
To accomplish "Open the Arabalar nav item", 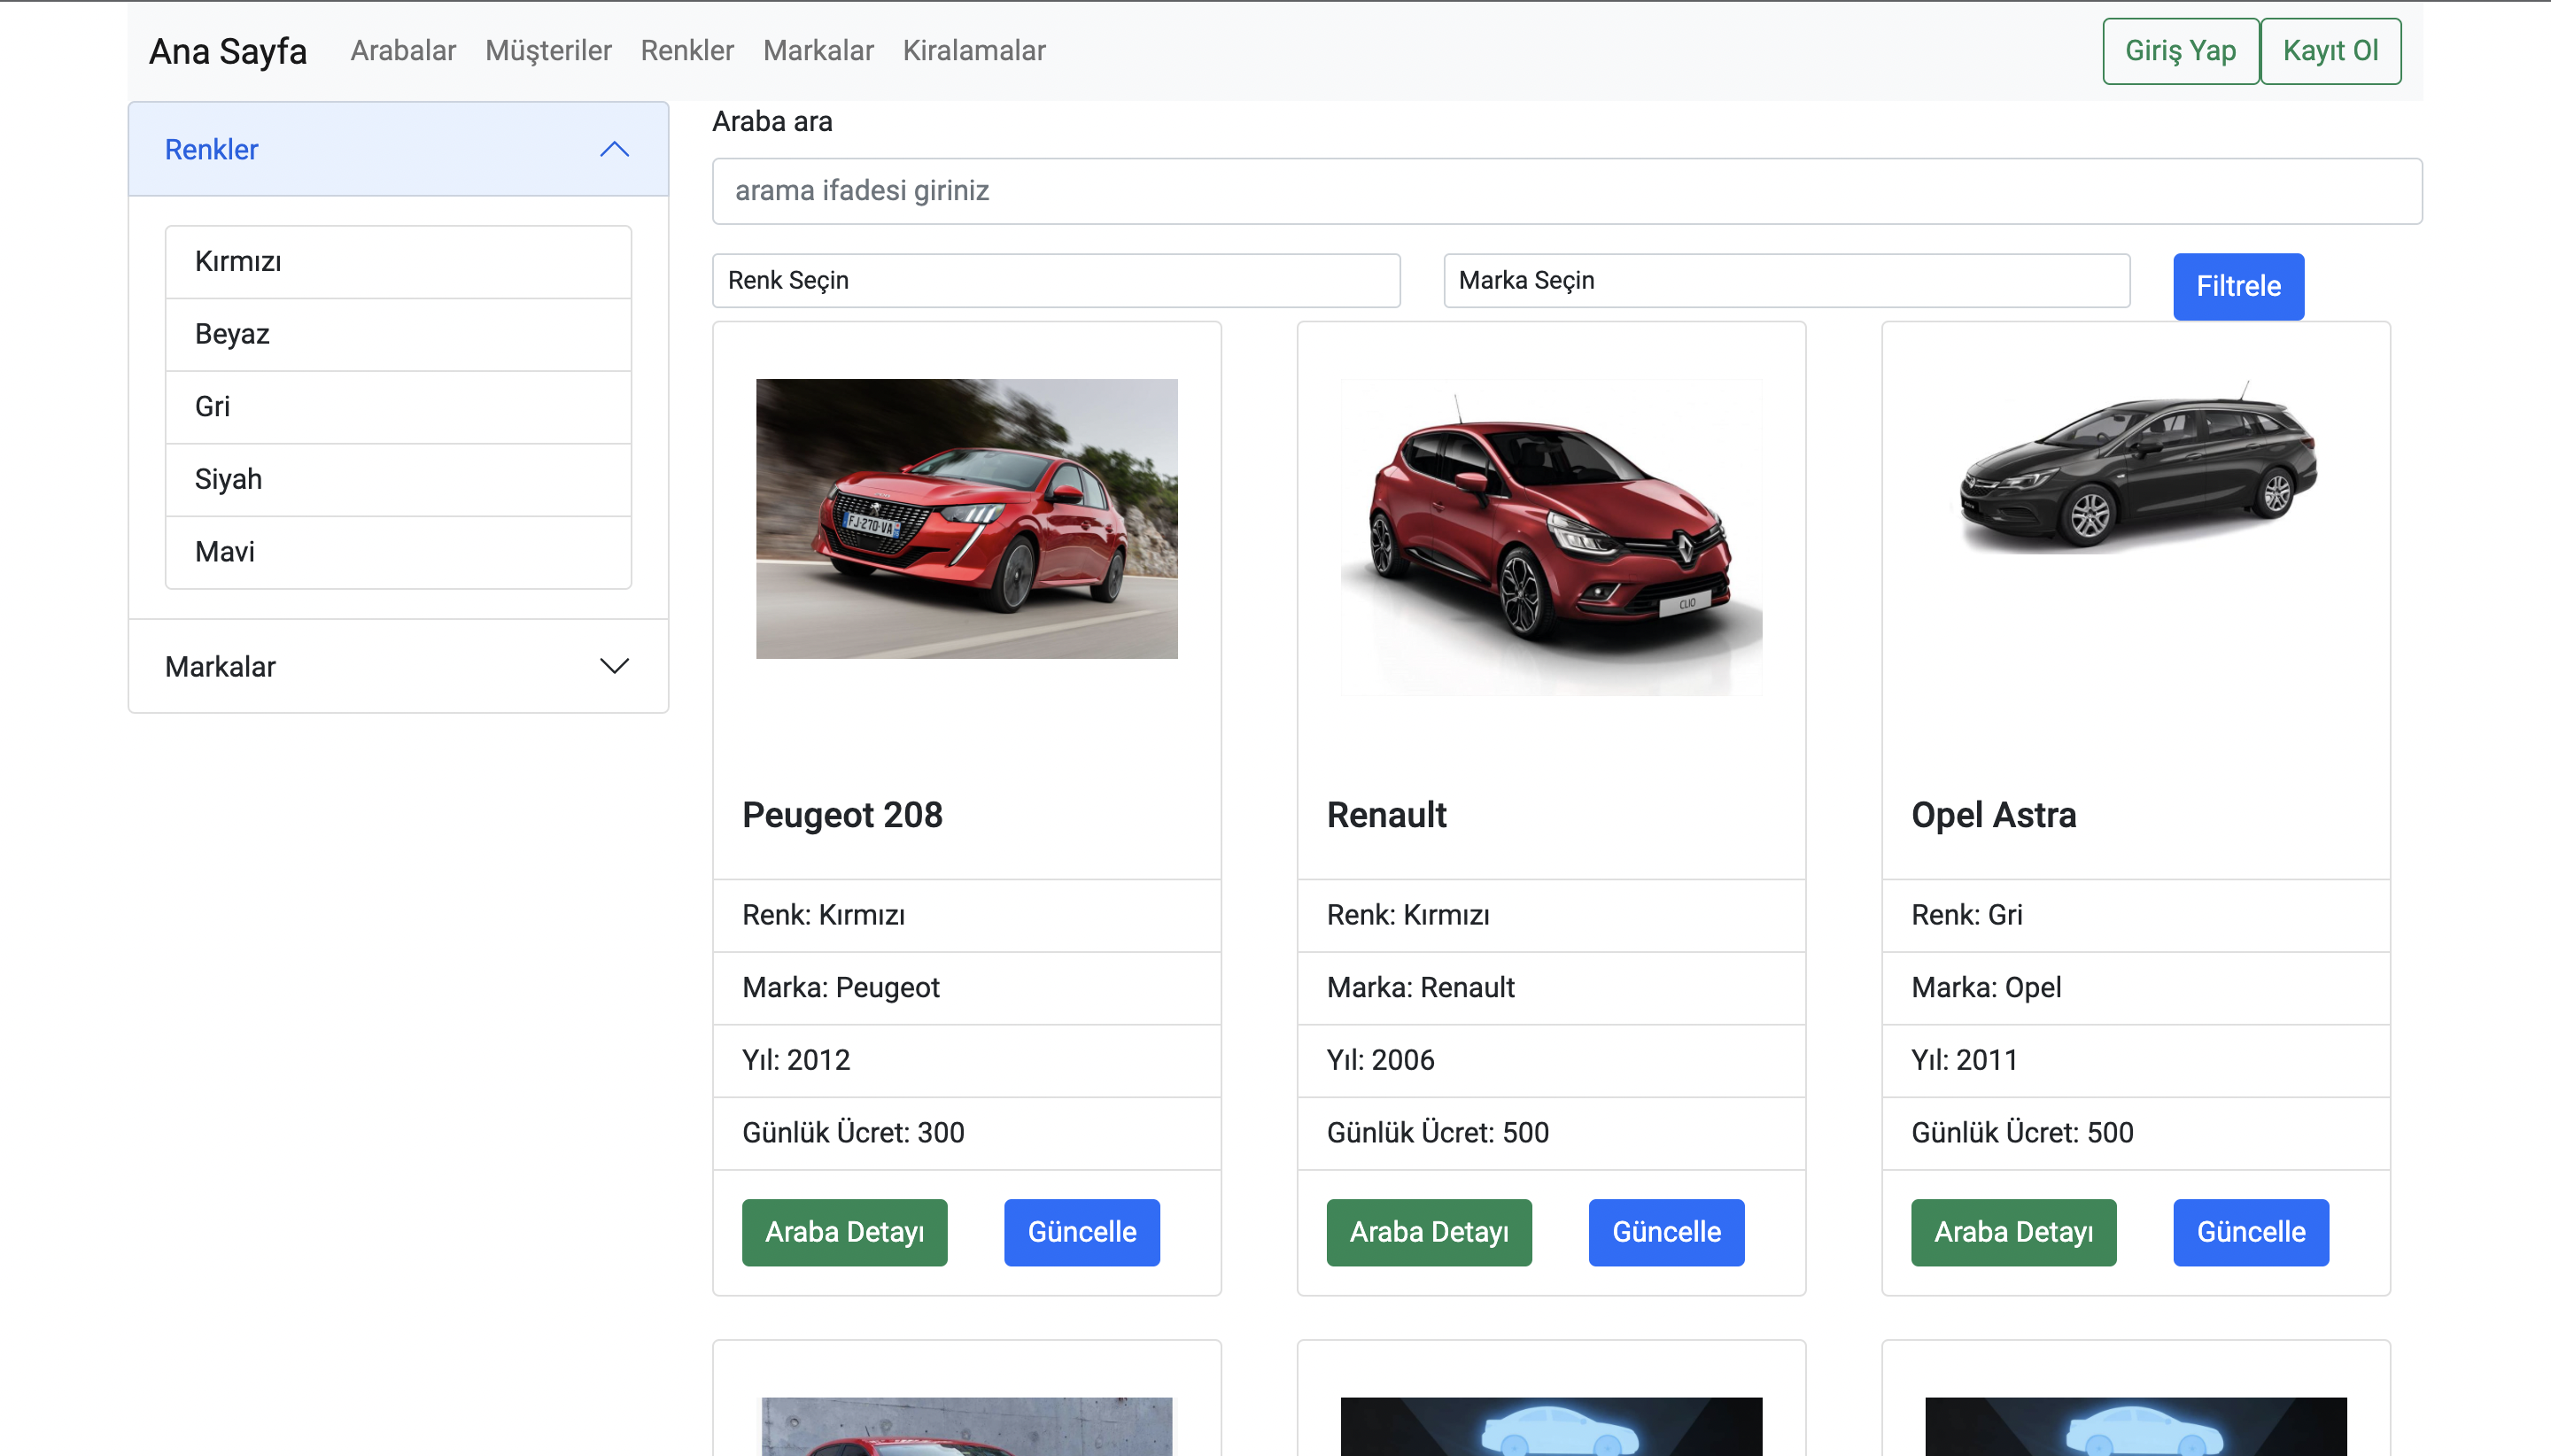I will click(x=403, y=51).
